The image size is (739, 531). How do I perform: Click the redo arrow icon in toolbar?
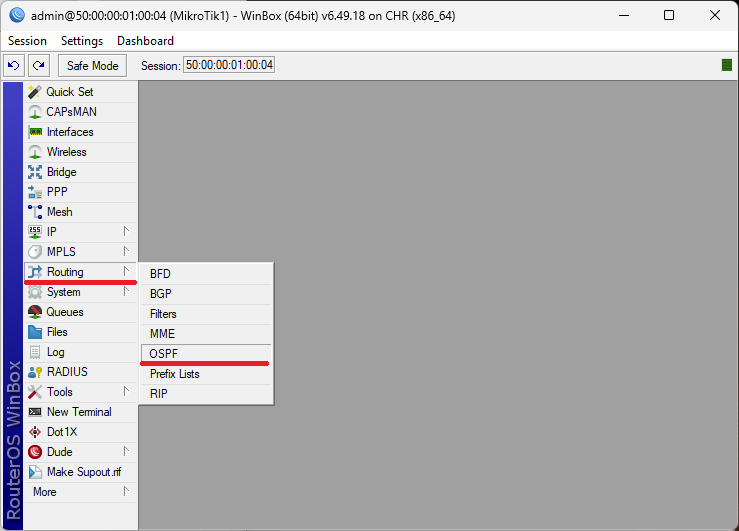pyautogui.click(x=38, y=65)
